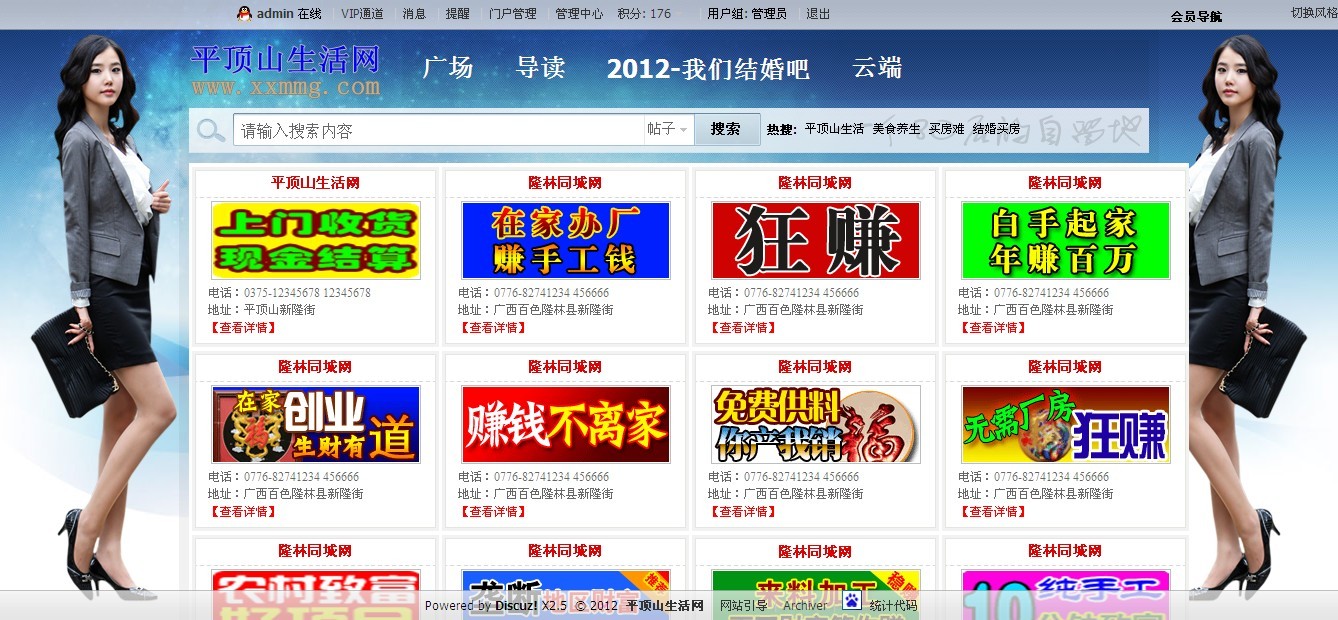Image resolution: width=1338 pixels, height=620 pixels.
Task: Click 统计代码 in the footer
Action: click(893, 606)
